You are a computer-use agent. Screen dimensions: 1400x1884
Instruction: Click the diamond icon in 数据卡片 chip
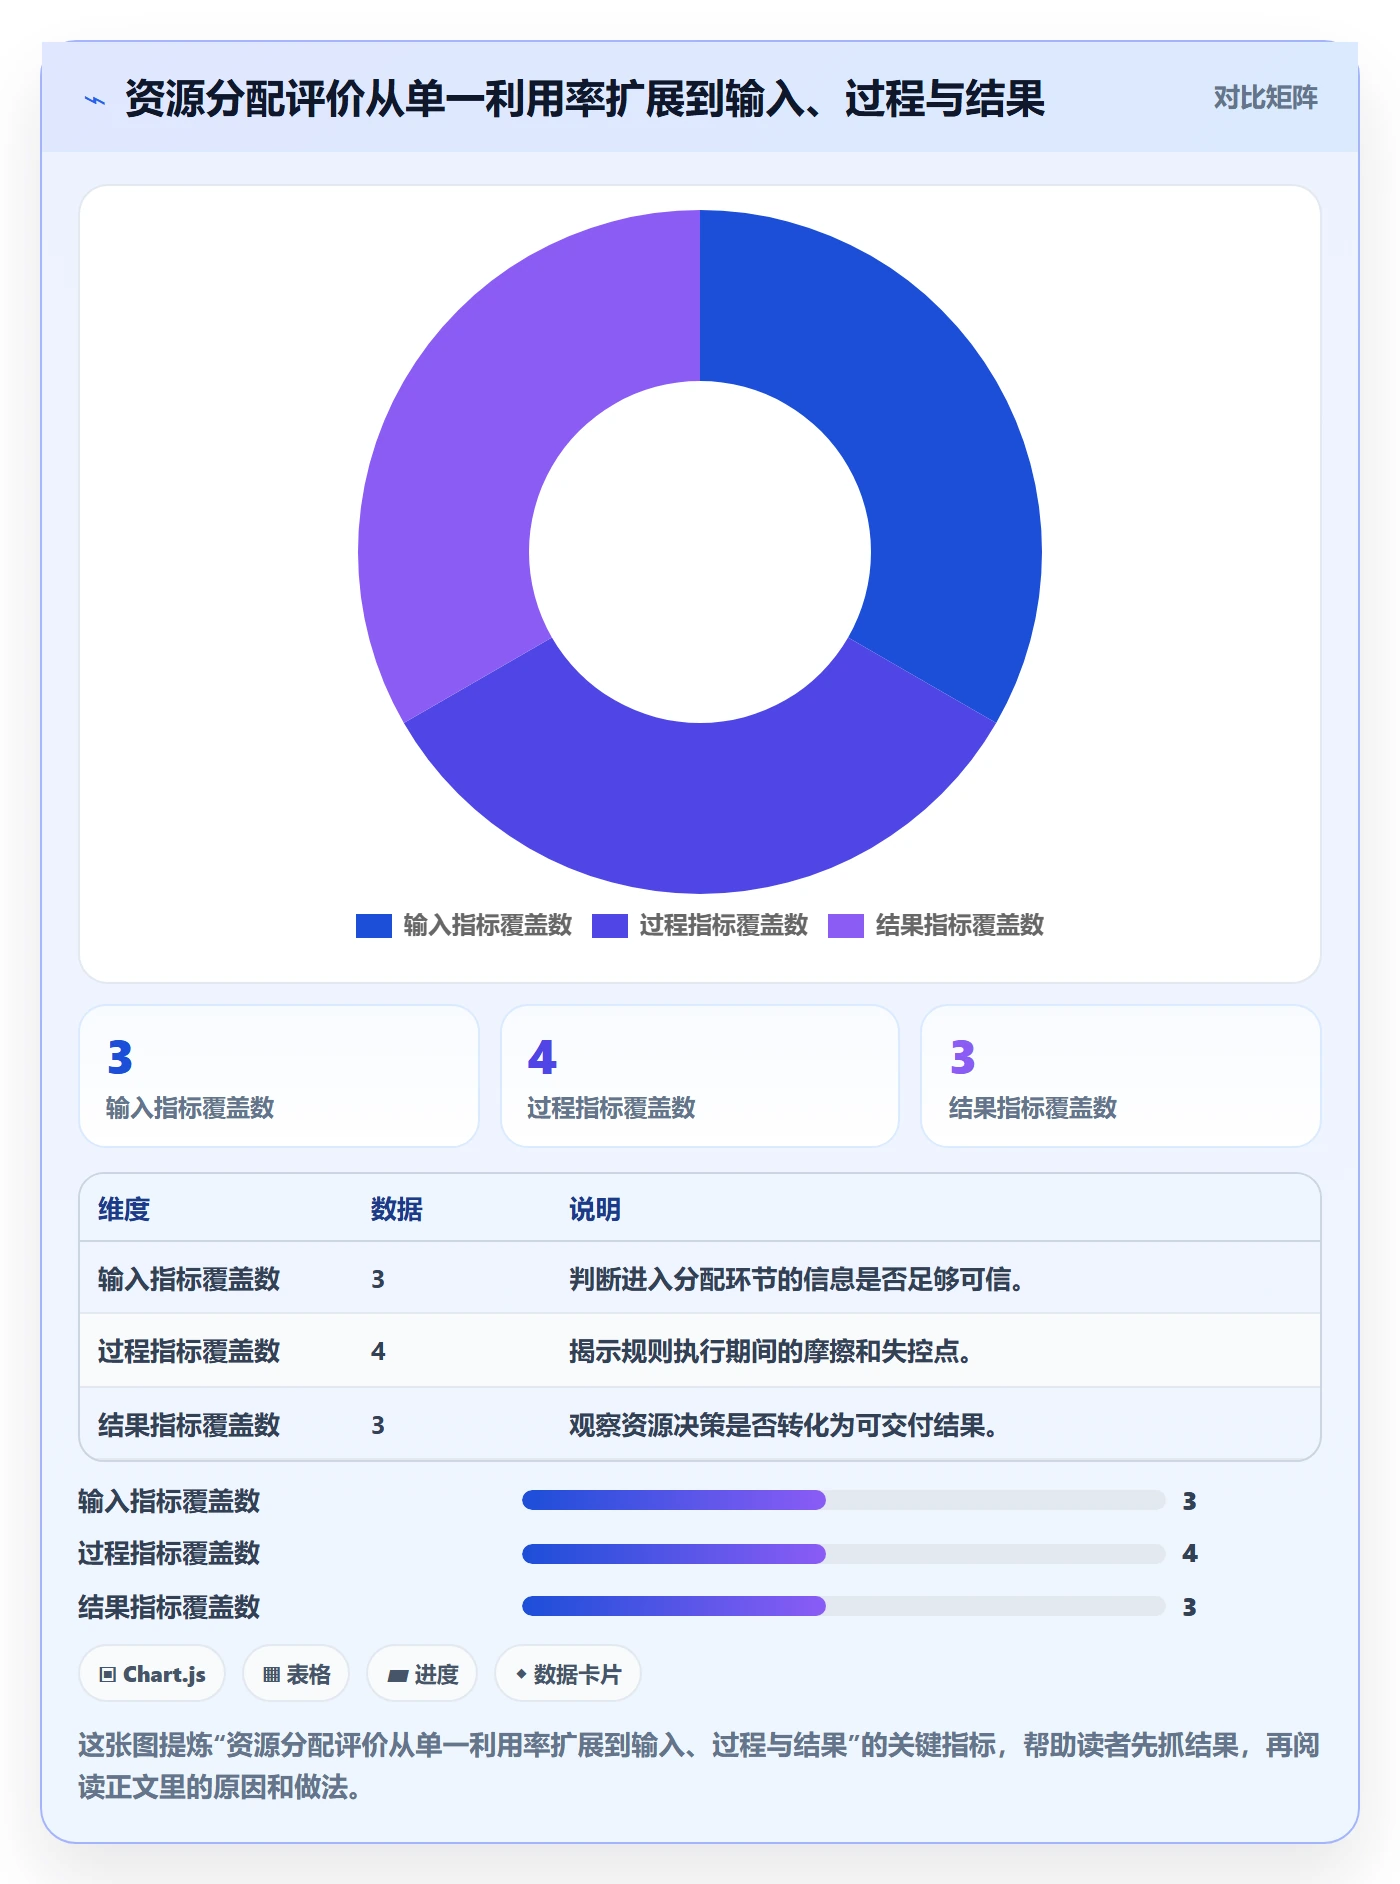pyautogui.click(x=521, y=1674)
